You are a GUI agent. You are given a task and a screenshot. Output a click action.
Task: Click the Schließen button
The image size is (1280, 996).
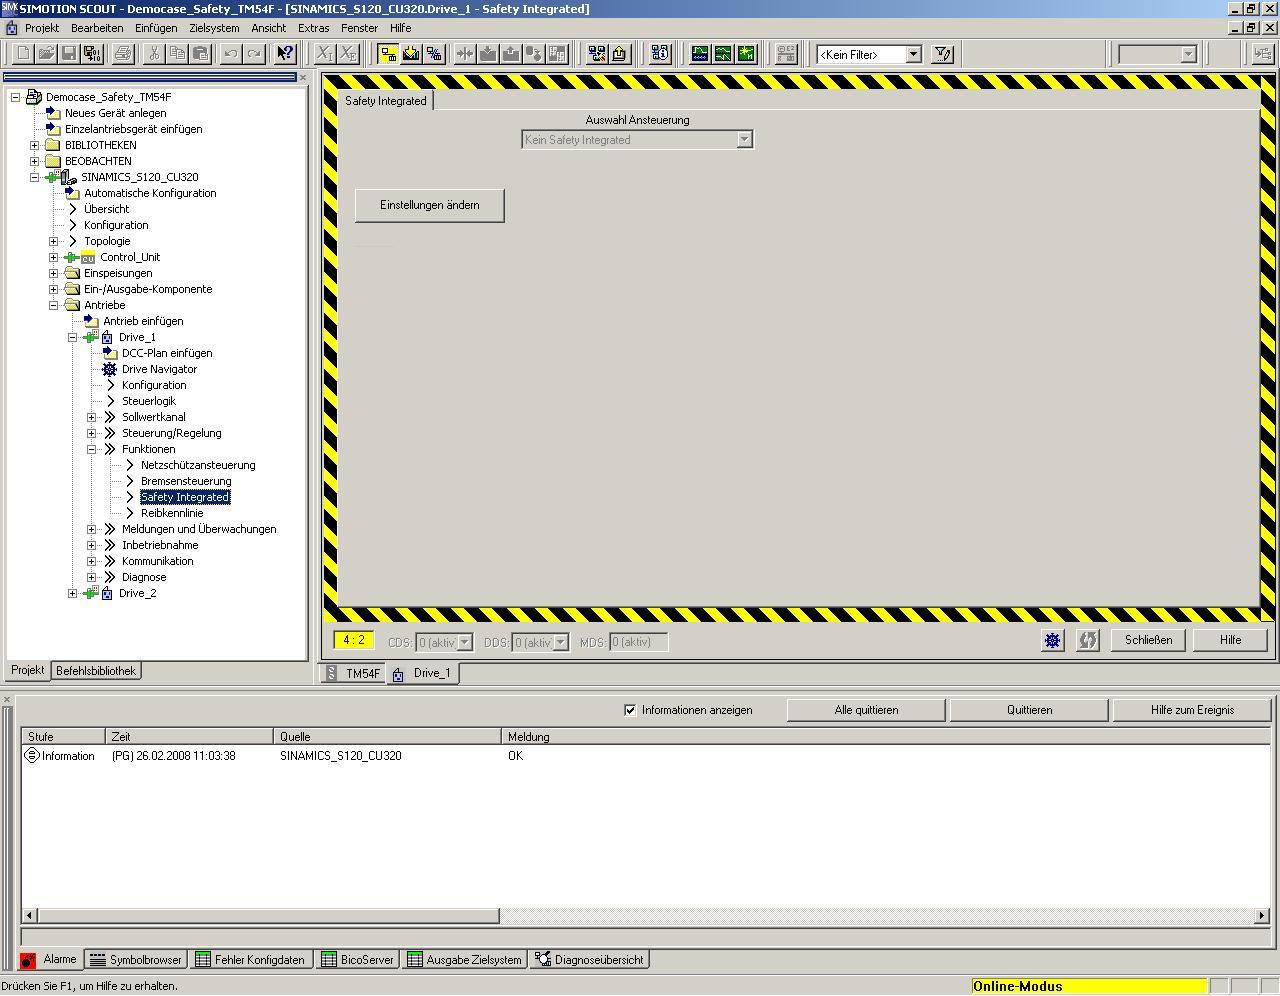tap(1148, 640)
